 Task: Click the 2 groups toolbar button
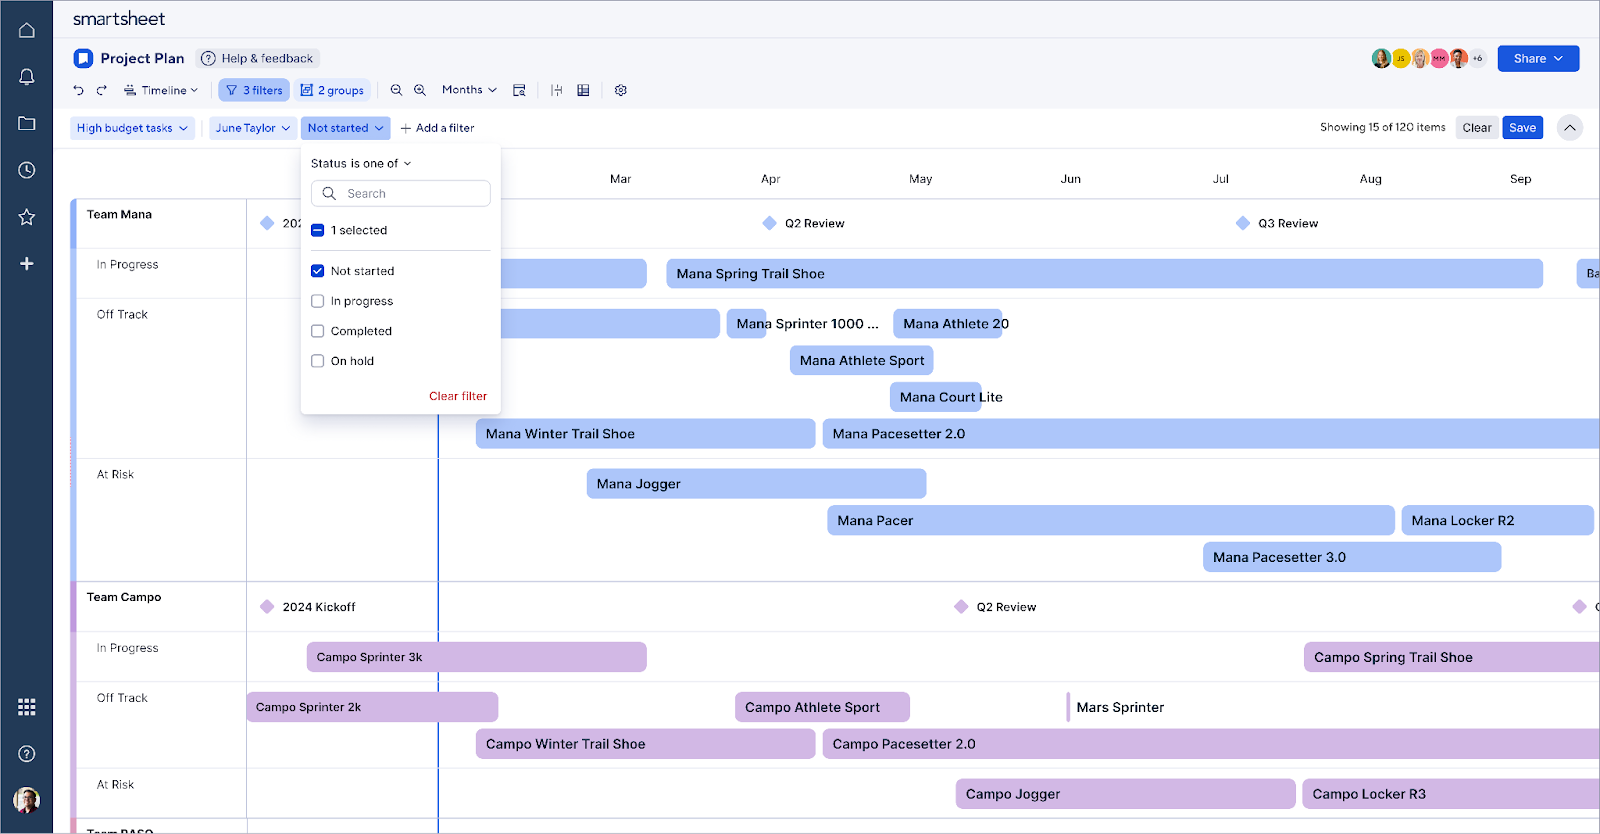click(x=332, y=90)
